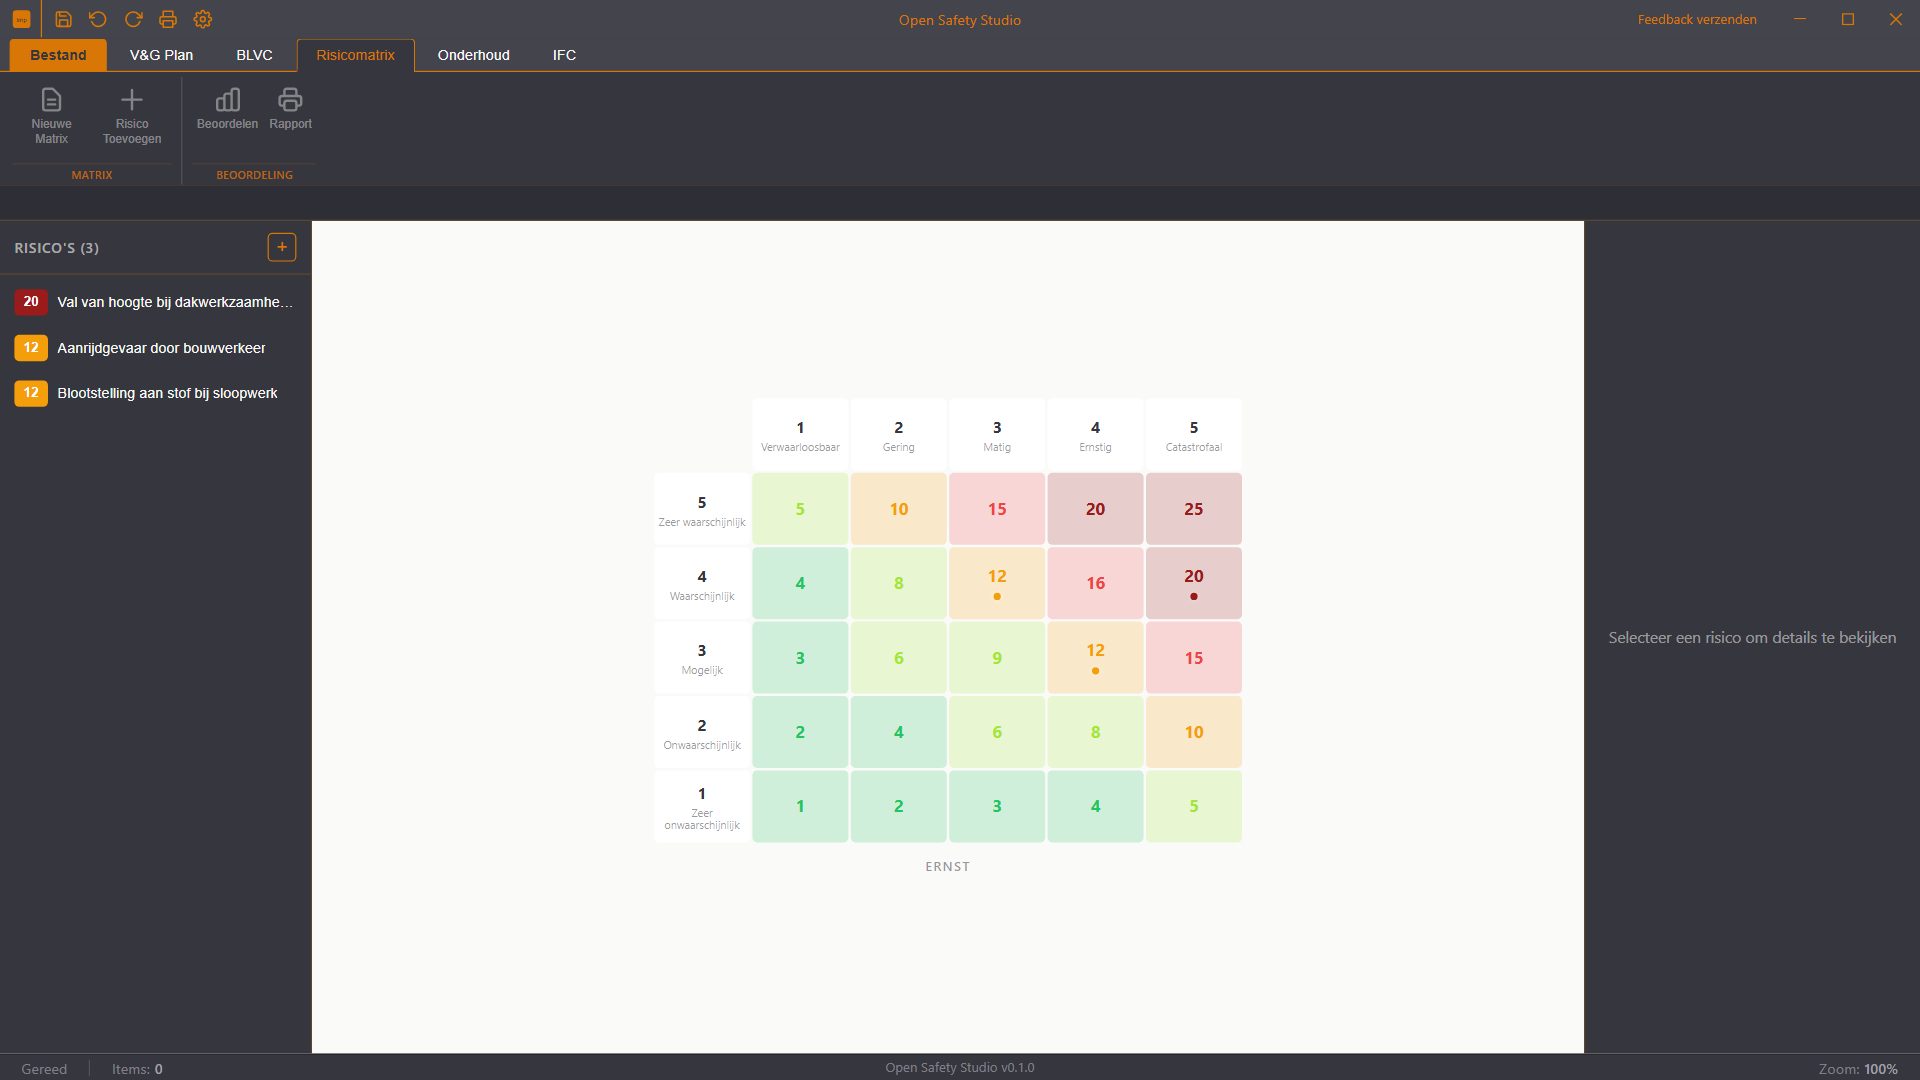Click the save icon in title bar
Image resolution: width=1920 pixels, height=1080 pixels.
pyautogui.click(x=63, y=19)
